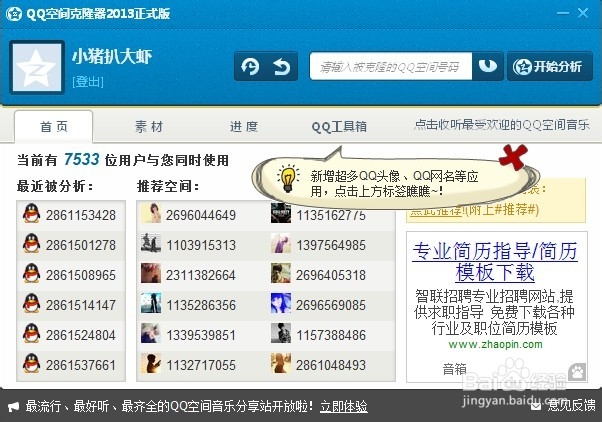
Task: Open recommended space 1103915313
Action: (x=201, y=245)
